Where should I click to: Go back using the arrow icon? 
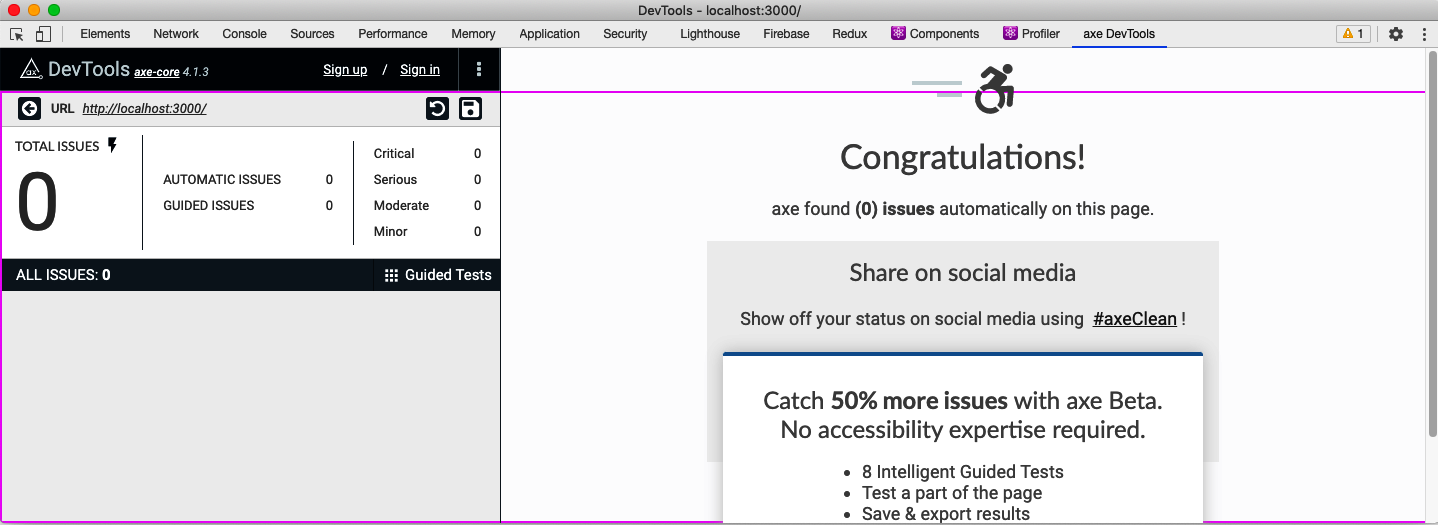point(29,108)
